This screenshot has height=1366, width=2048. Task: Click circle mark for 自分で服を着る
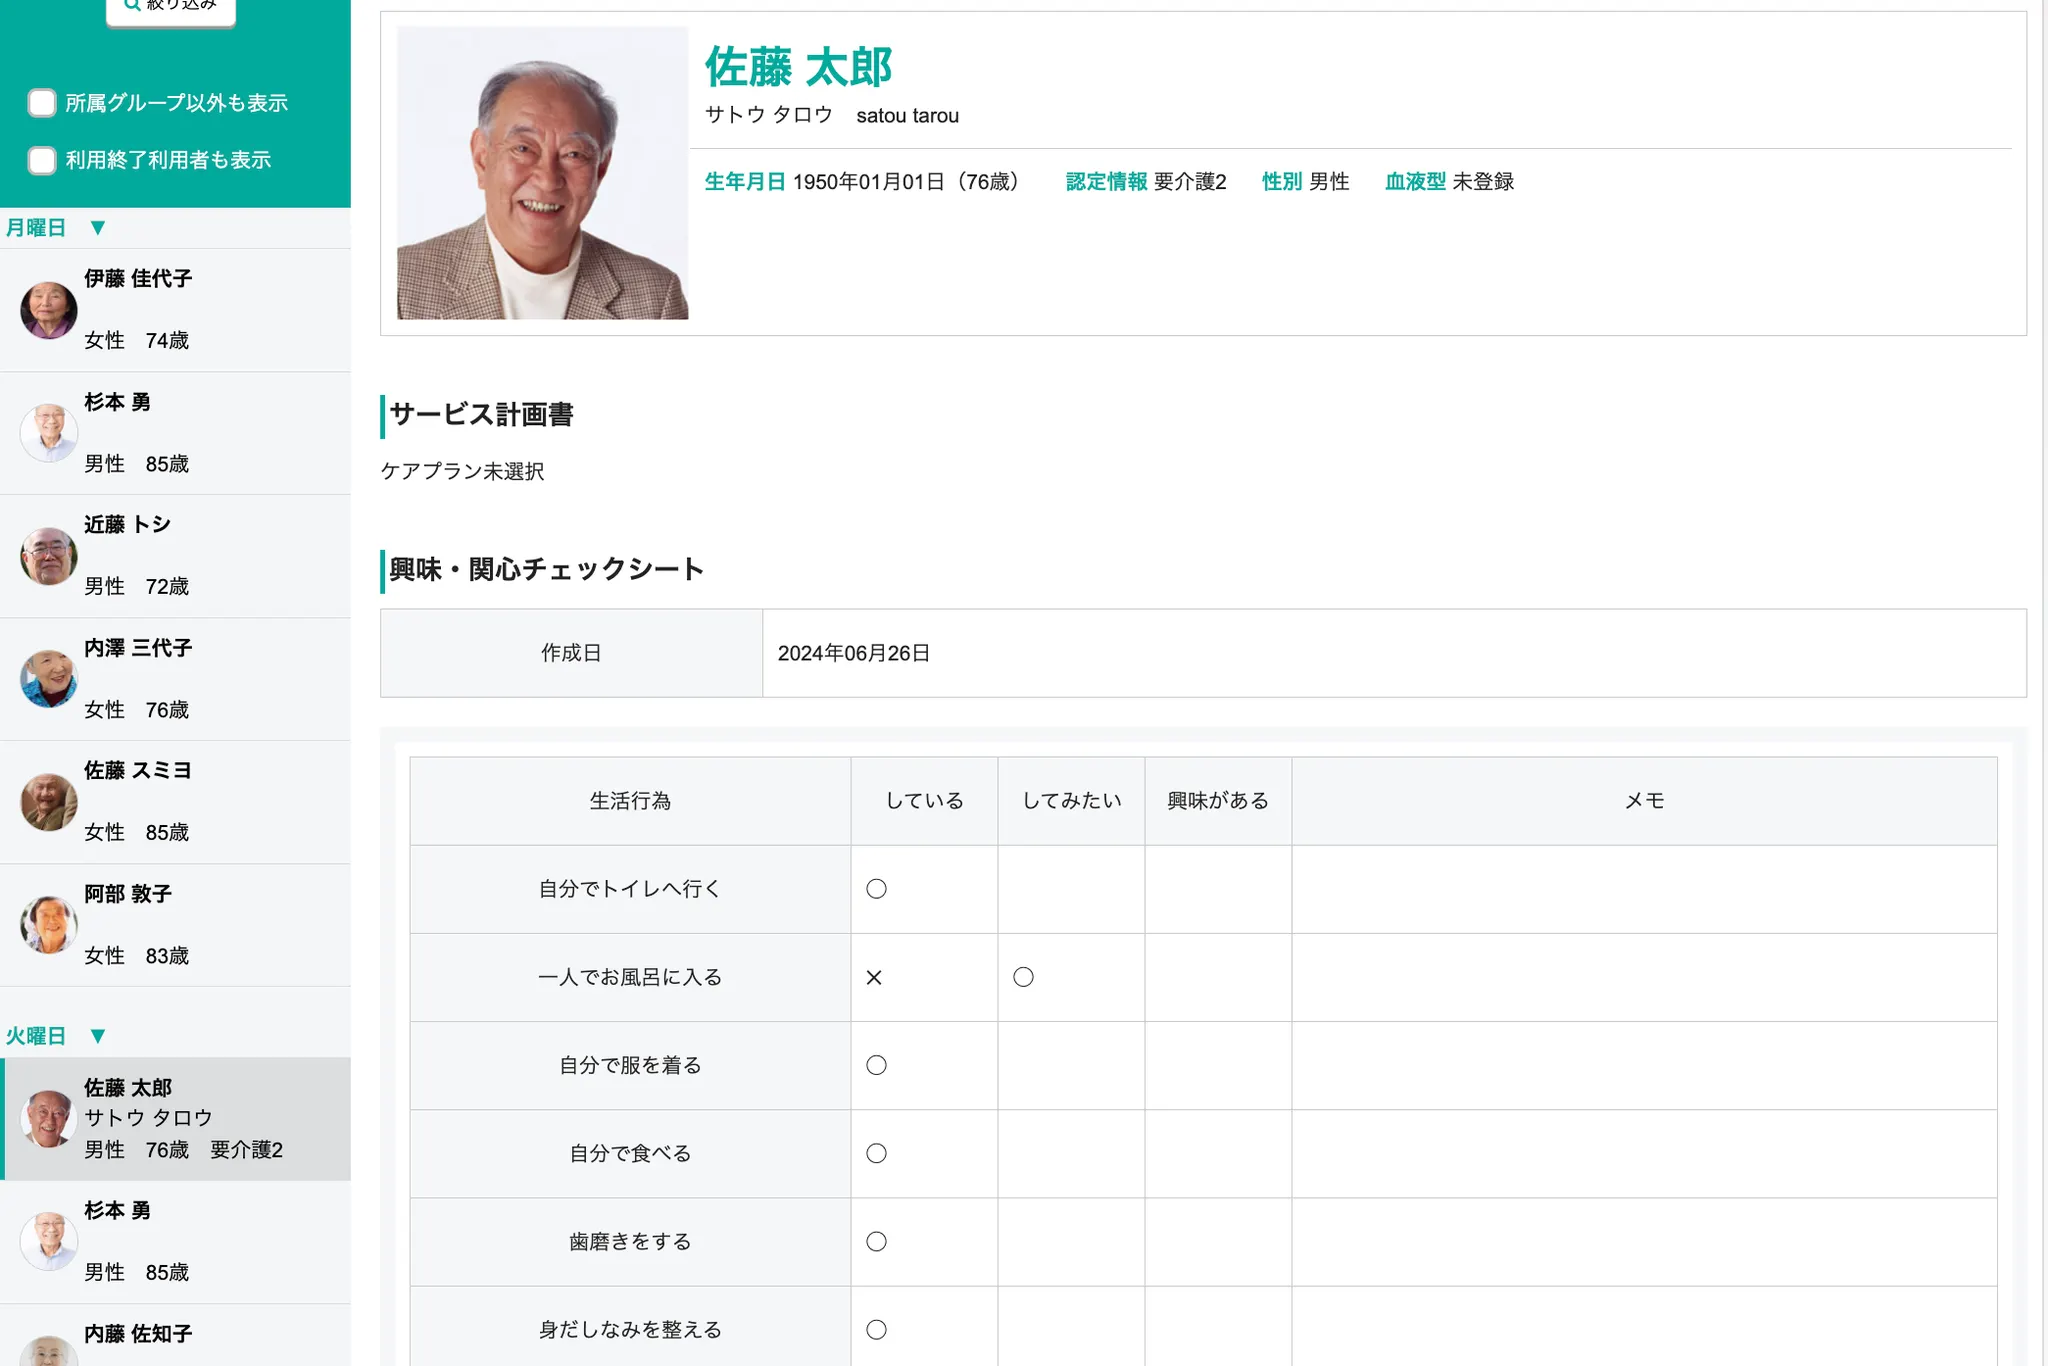click(876, 1065)
